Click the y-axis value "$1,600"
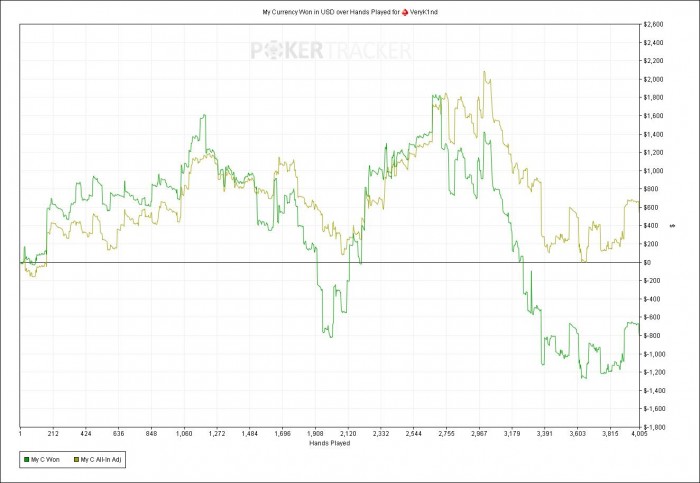The image size is (700, 483). coord(653,116)
